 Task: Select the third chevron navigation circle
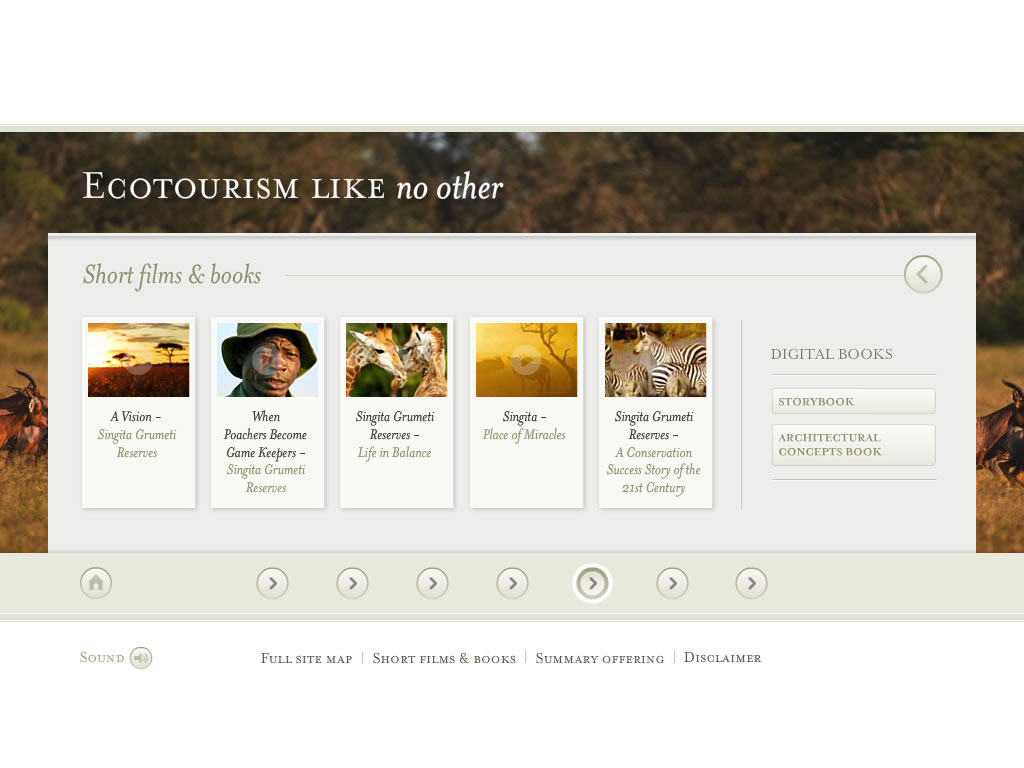point(432,583)
